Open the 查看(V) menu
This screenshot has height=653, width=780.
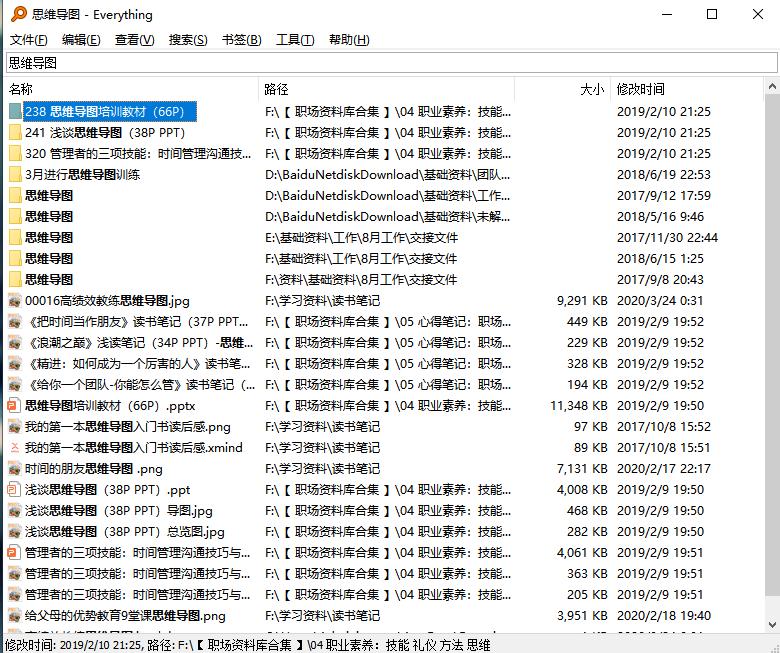134,40
